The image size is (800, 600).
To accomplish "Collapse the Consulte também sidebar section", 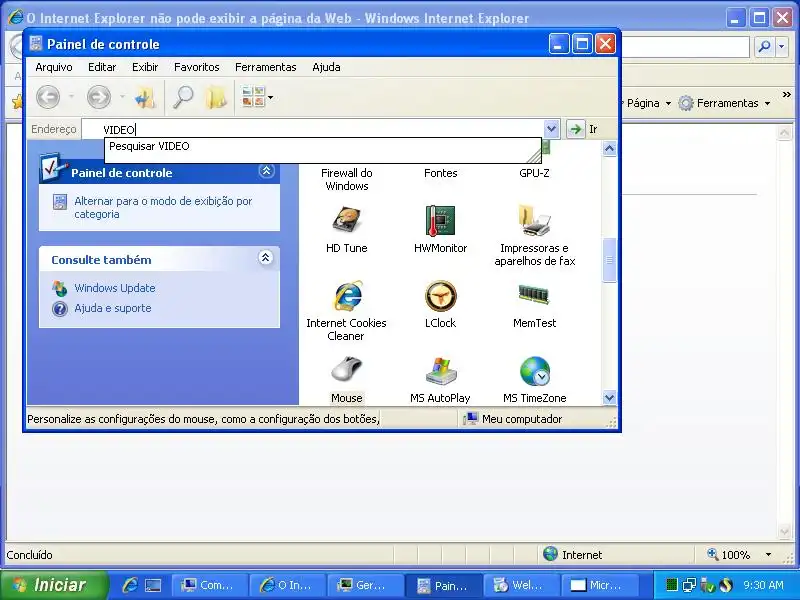I will (x=265, y=258).
